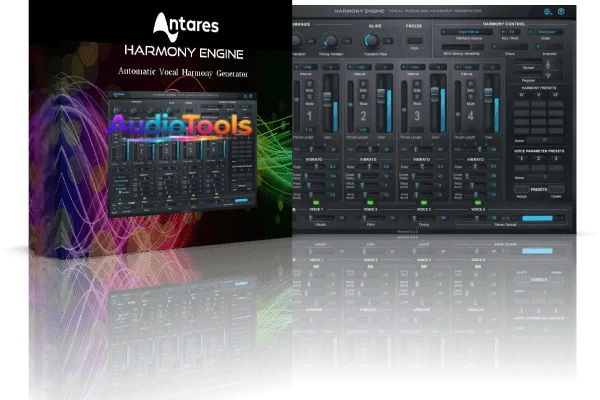Mute harmony voice 1

tap(310, 97)
